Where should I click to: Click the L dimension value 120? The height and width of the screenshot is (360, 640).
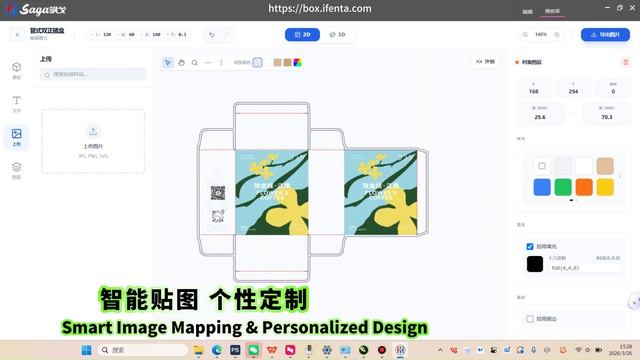tap(107, 35)
